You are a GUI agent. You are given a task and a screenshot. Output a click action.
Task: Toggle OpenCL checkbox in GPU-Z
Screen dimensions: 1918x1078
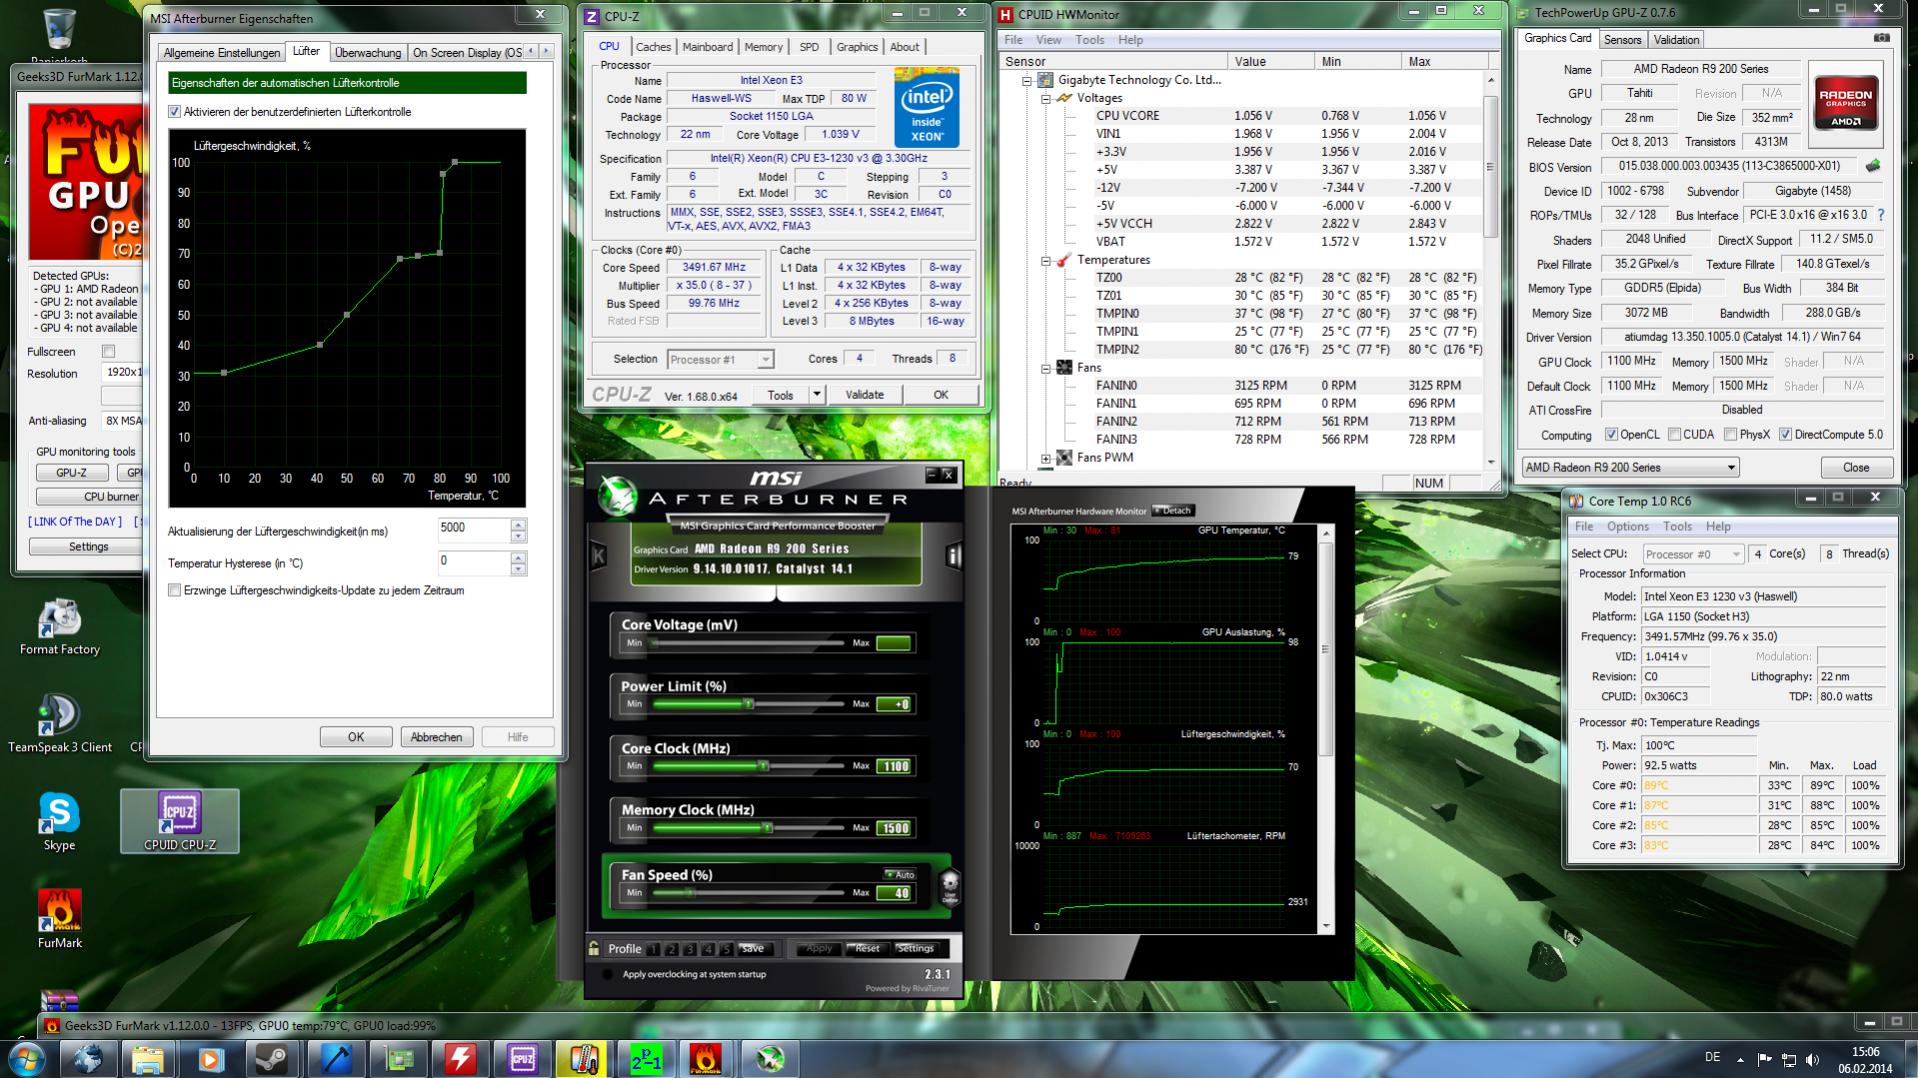pyautogui.click(x=1611, y=435)
